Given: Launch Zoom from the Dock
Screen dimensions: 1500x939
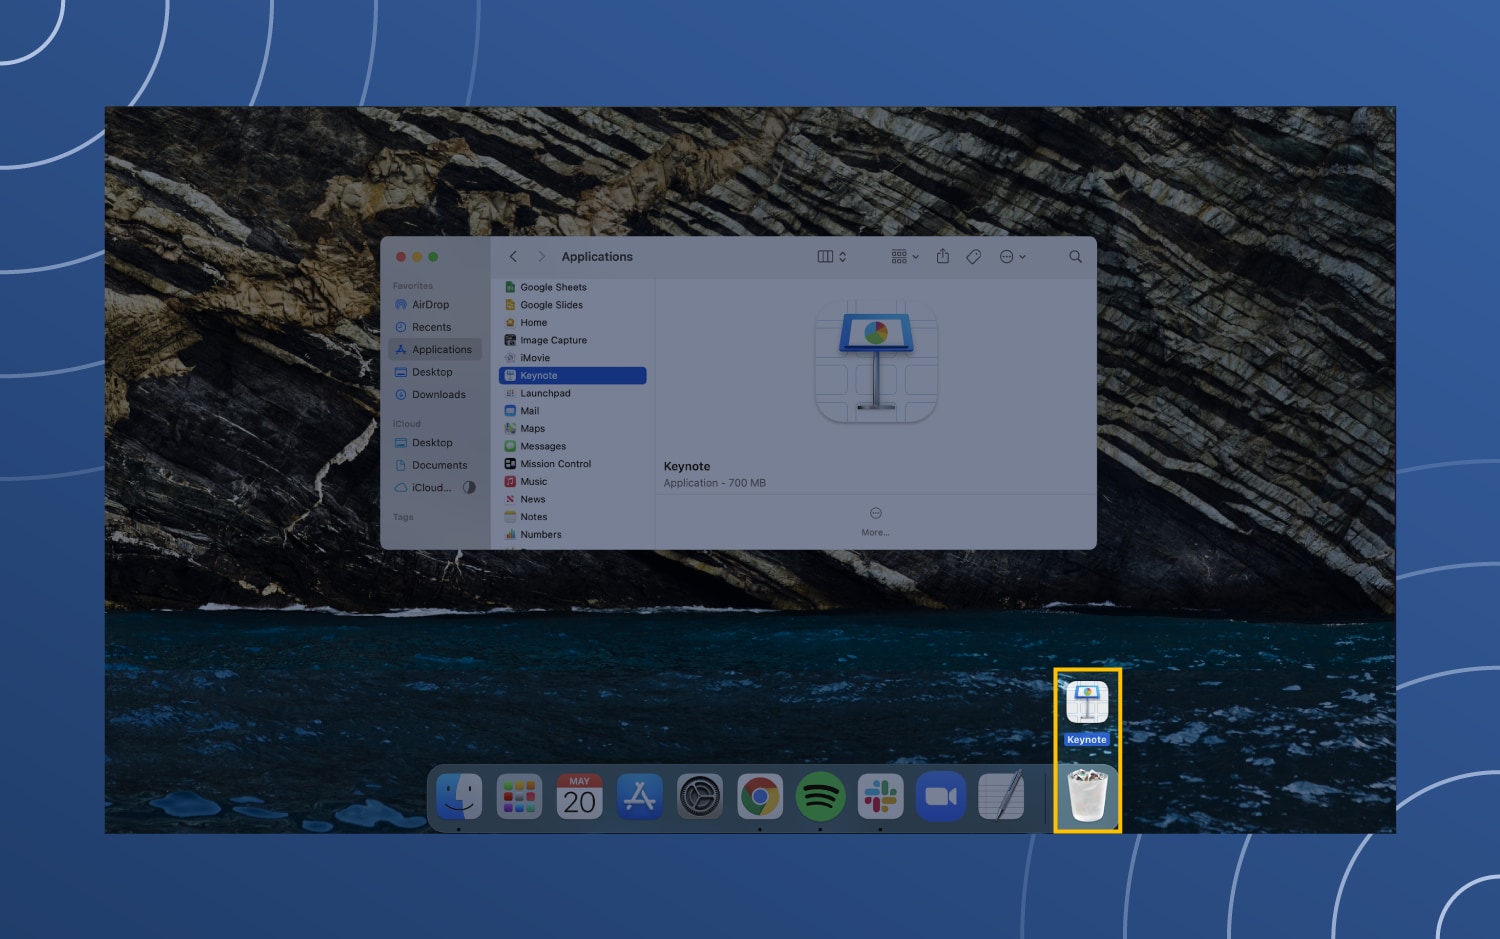Looking at the screenshot, I should tap(940, 797).
